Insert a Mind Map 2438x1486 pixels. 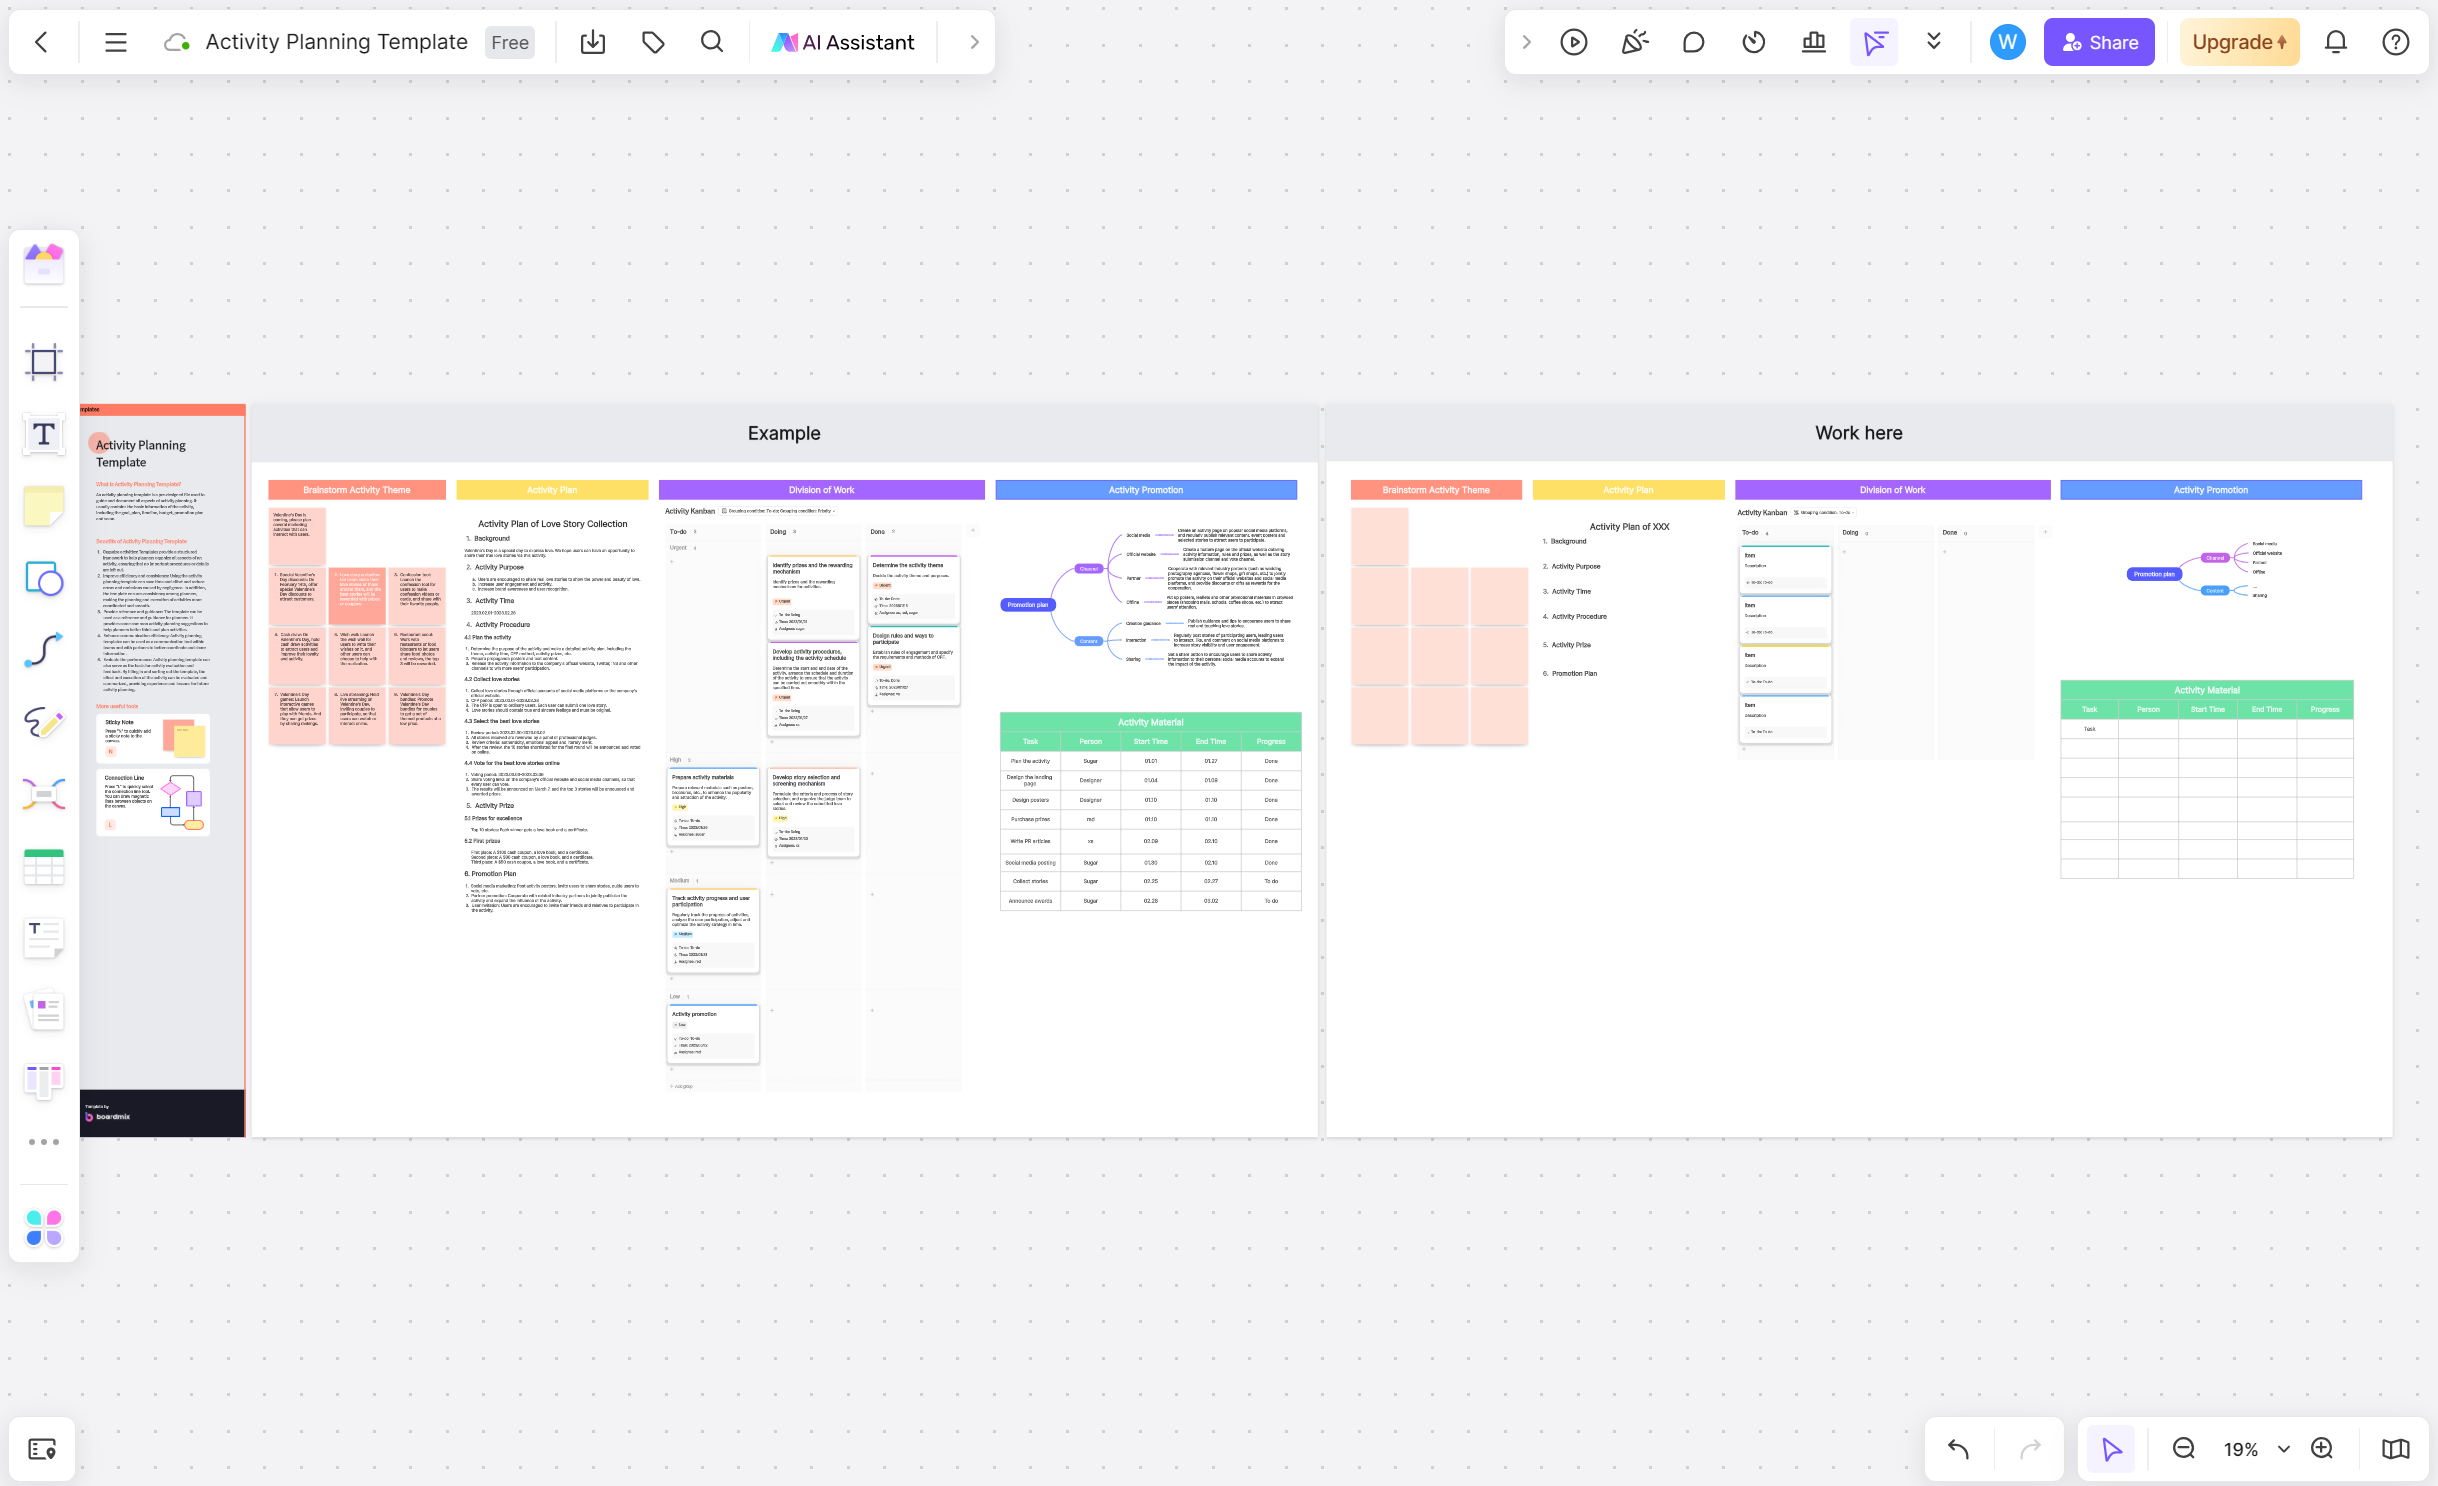coord(43,795)
